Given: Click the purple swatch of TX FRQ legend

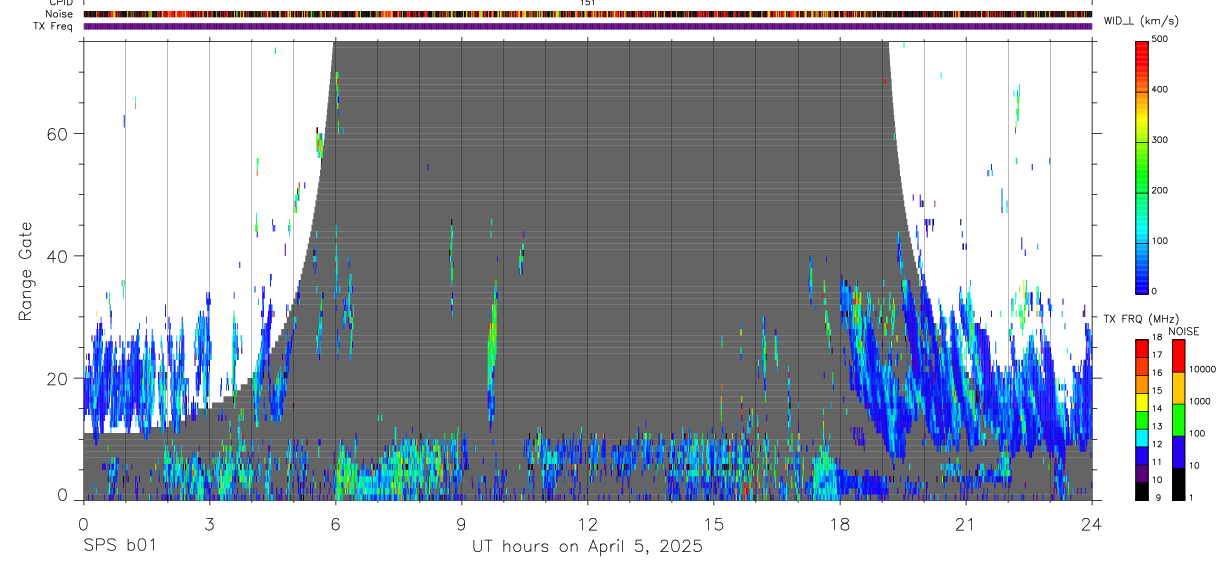Looking at the screenshot, I should [1142, 473].
